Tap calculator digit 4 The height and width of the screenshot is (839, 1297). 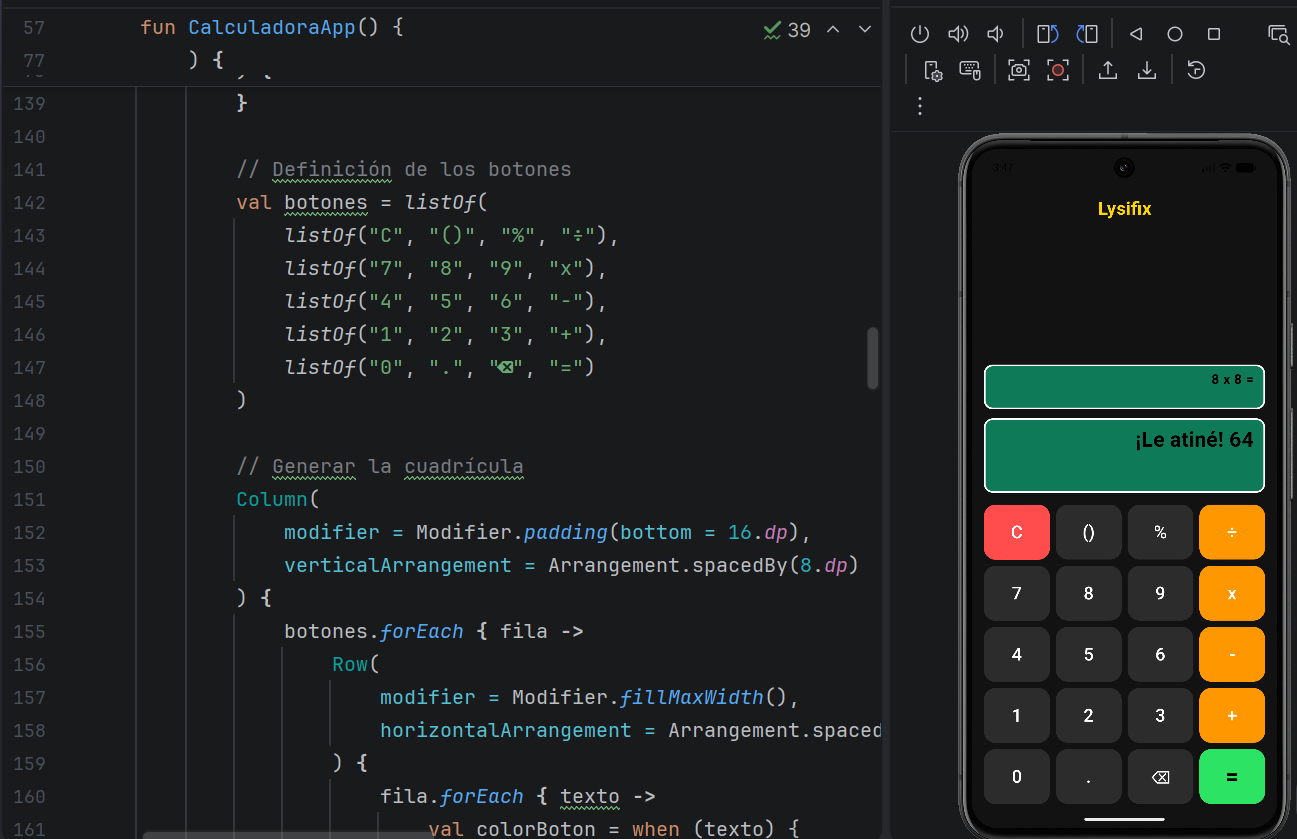(x=1017, y=654)
